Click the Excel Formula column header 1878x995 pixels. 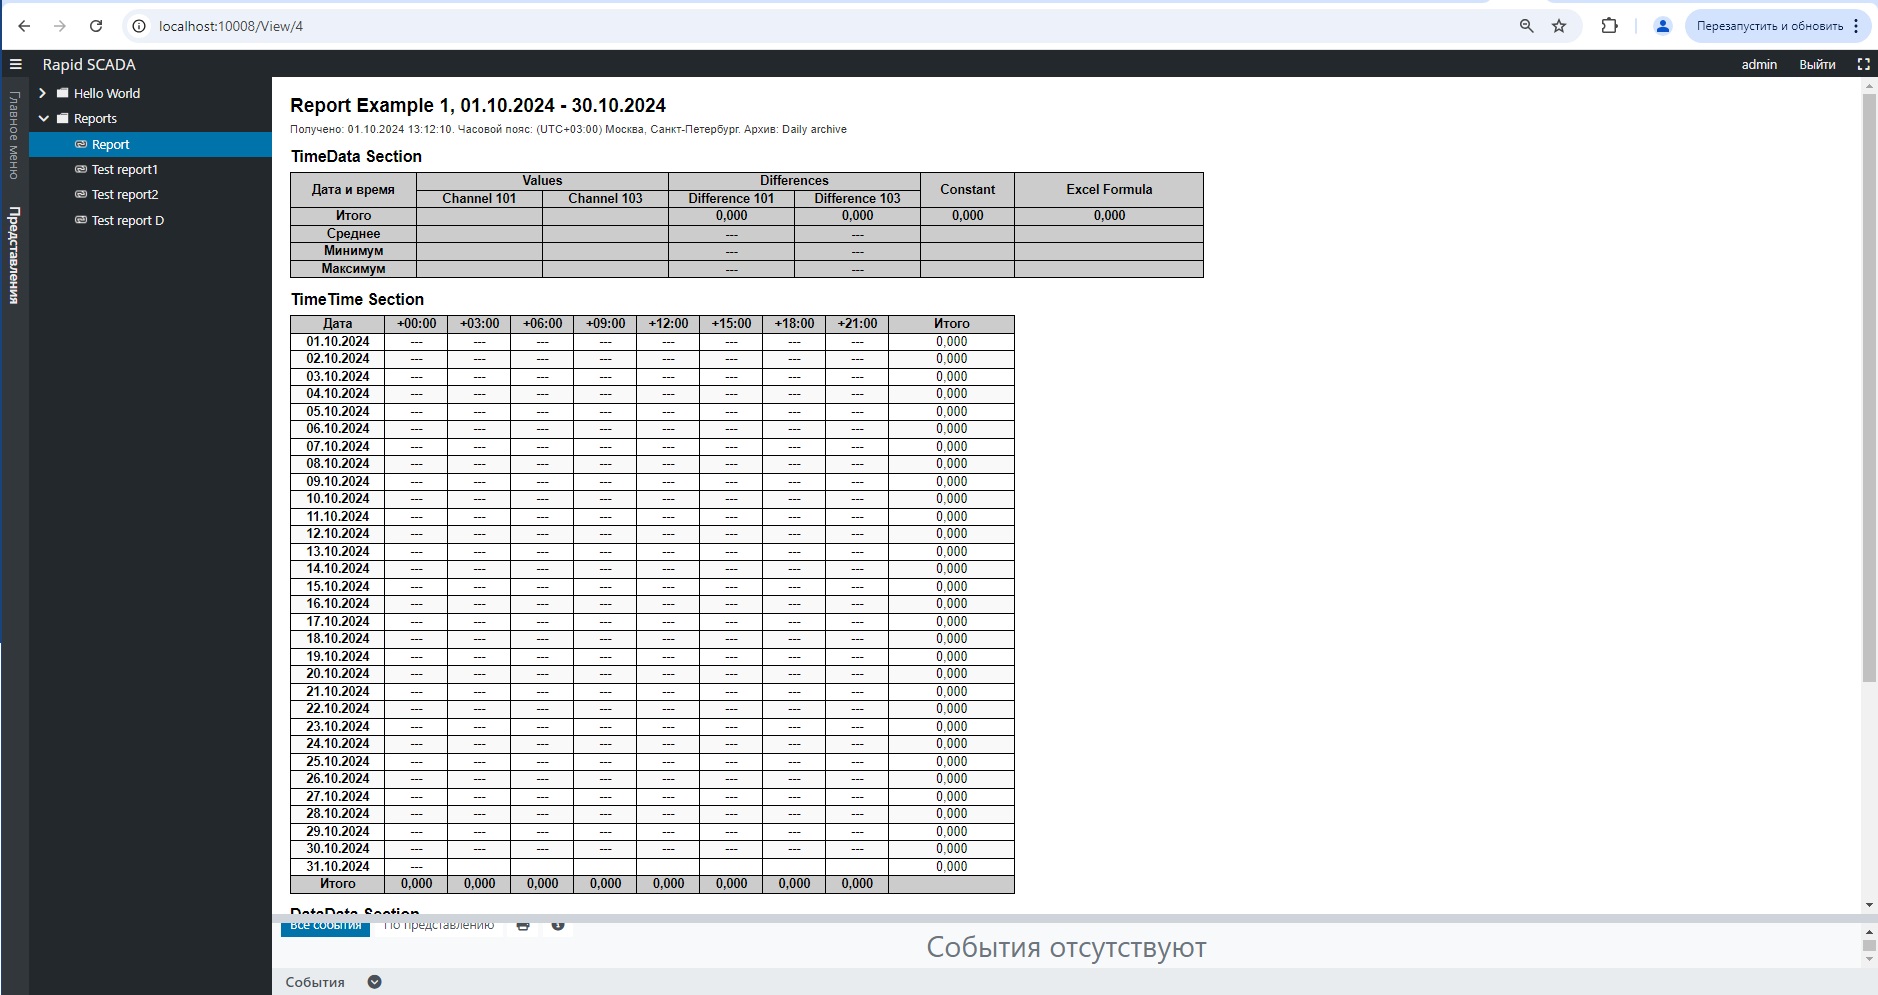pyautogui.click(x=1109, y=189)
